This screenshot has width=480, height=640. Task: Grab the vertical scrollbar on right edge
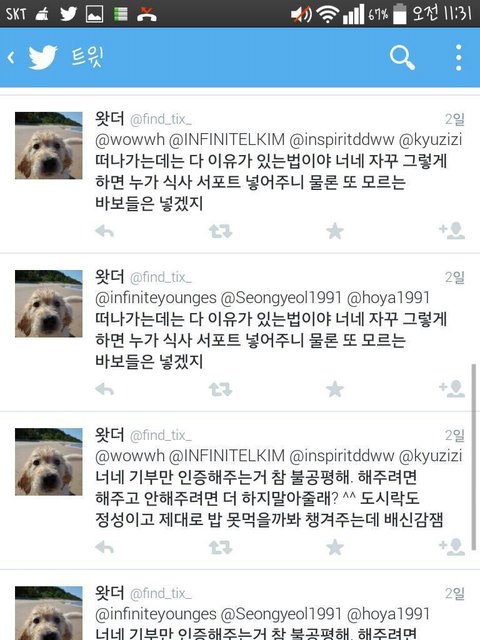point(473,457)
